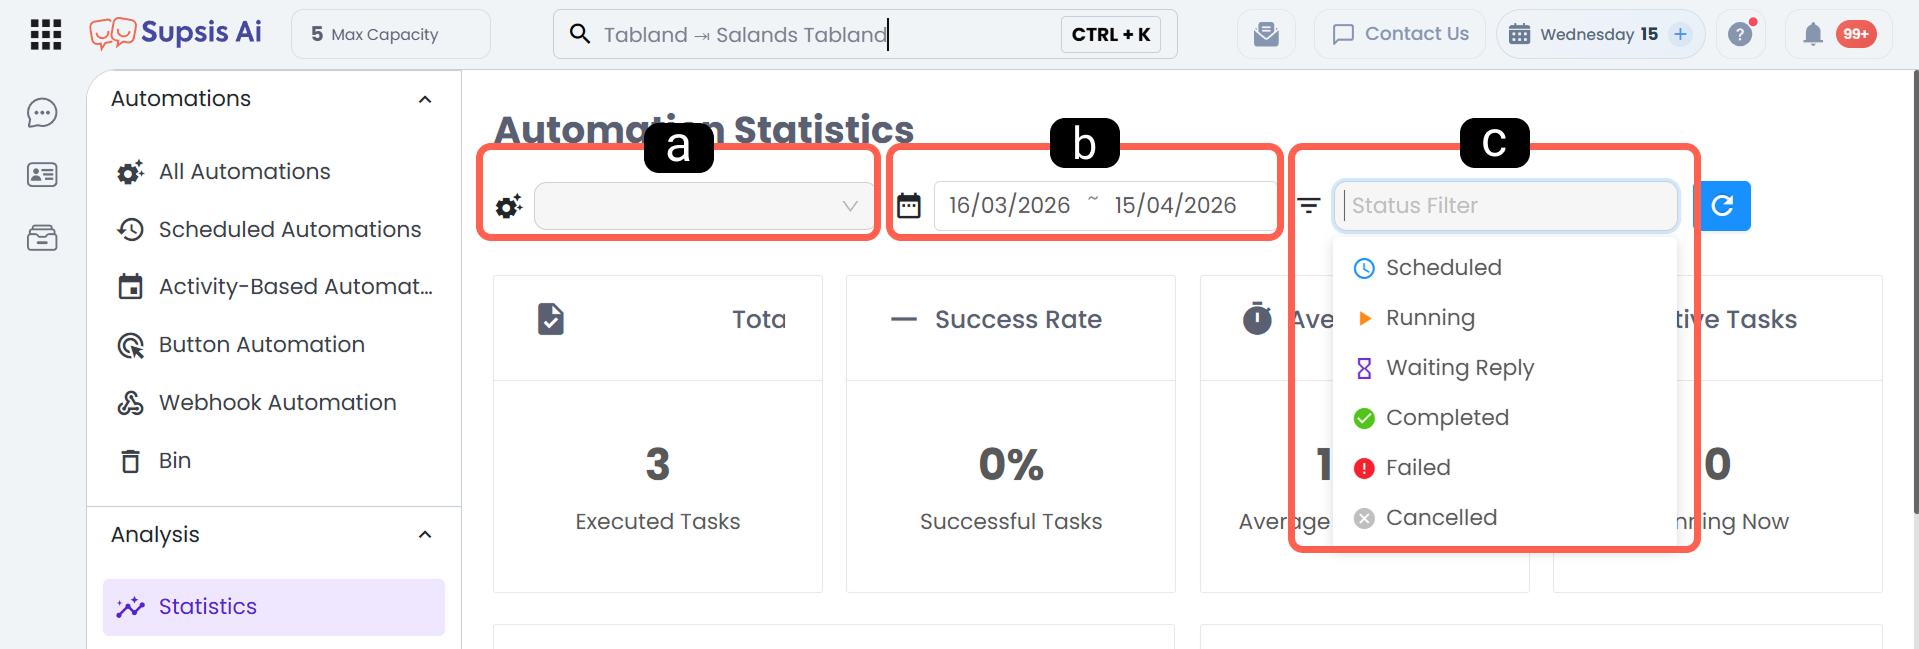
Task: Click the plus icon next to Wednesday 15
Action: point(1681,34)
